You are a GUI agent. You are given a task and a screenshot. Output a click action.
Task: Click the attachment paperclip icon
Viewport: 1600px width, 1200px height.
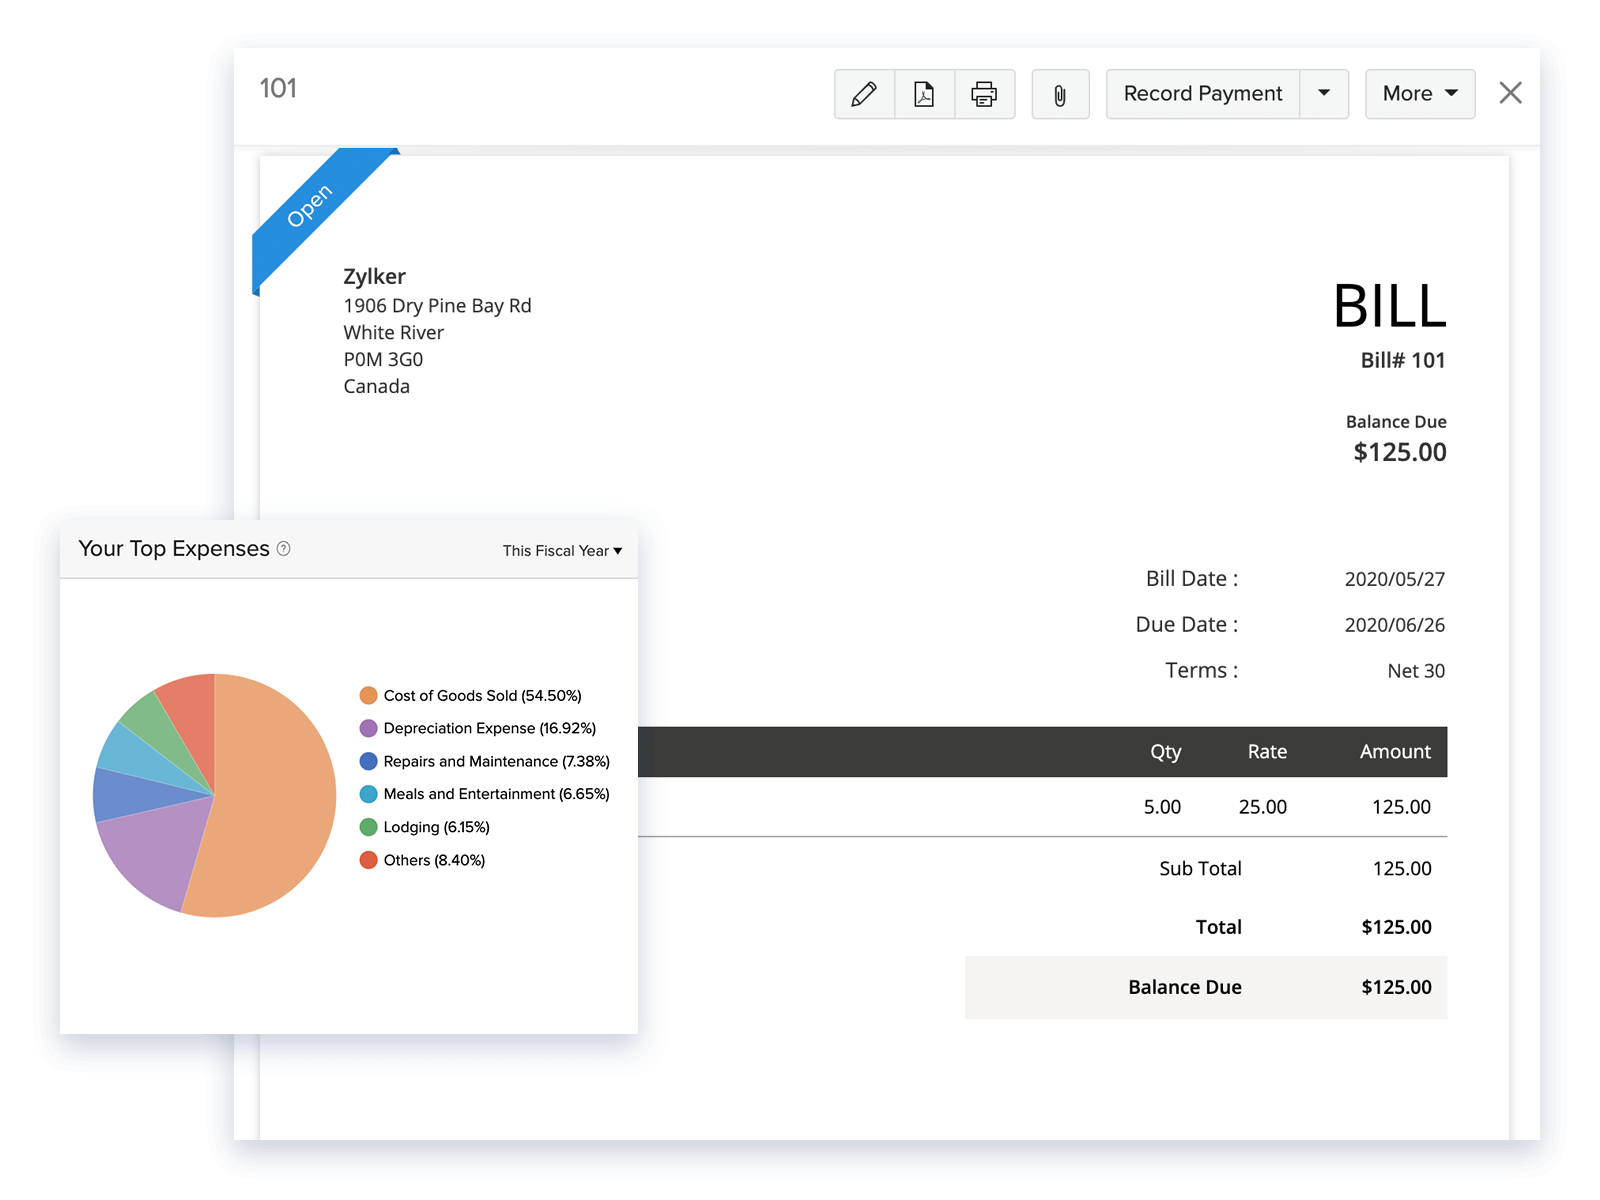click(x=1060, y=93)
